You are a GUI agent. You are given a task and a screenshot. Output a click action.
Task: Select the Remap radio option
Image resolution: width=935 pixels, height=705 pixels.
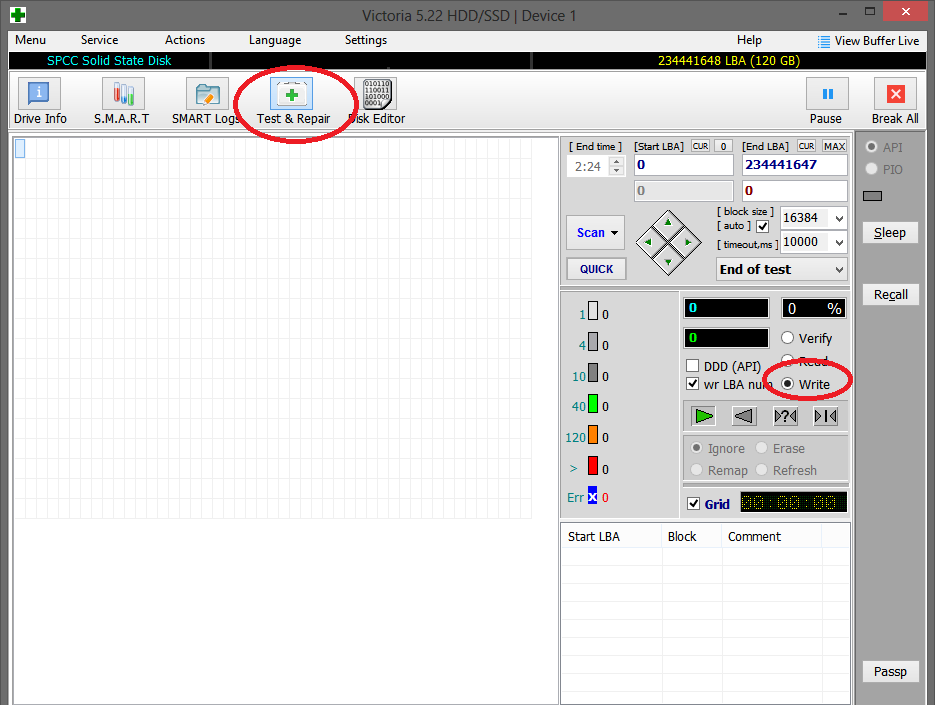696,470
